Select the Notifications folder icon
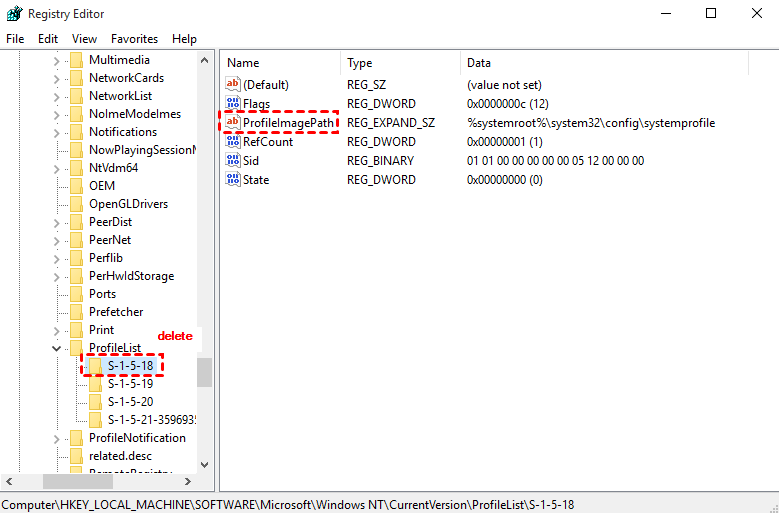The width and height of the screenshot is (779, 513). [x=77, y=132]
